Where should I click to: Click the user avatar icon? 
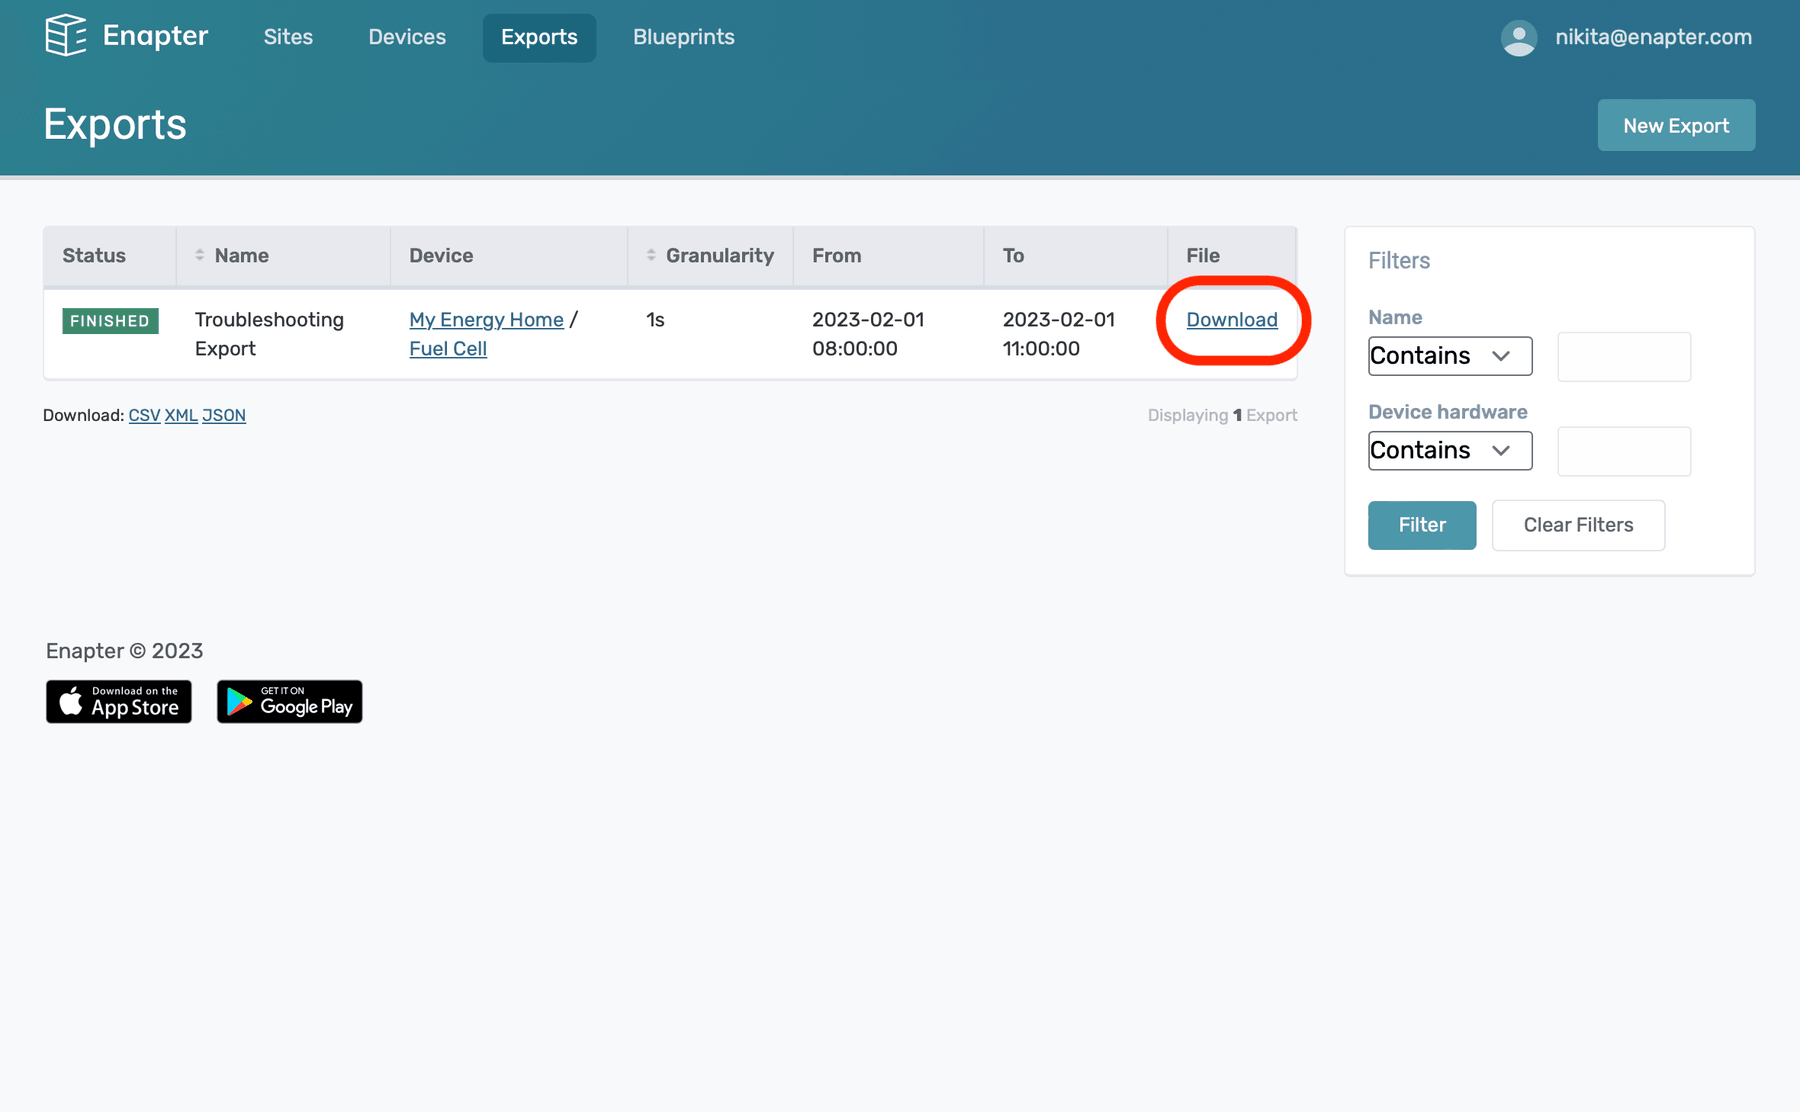click(1518, 37)
